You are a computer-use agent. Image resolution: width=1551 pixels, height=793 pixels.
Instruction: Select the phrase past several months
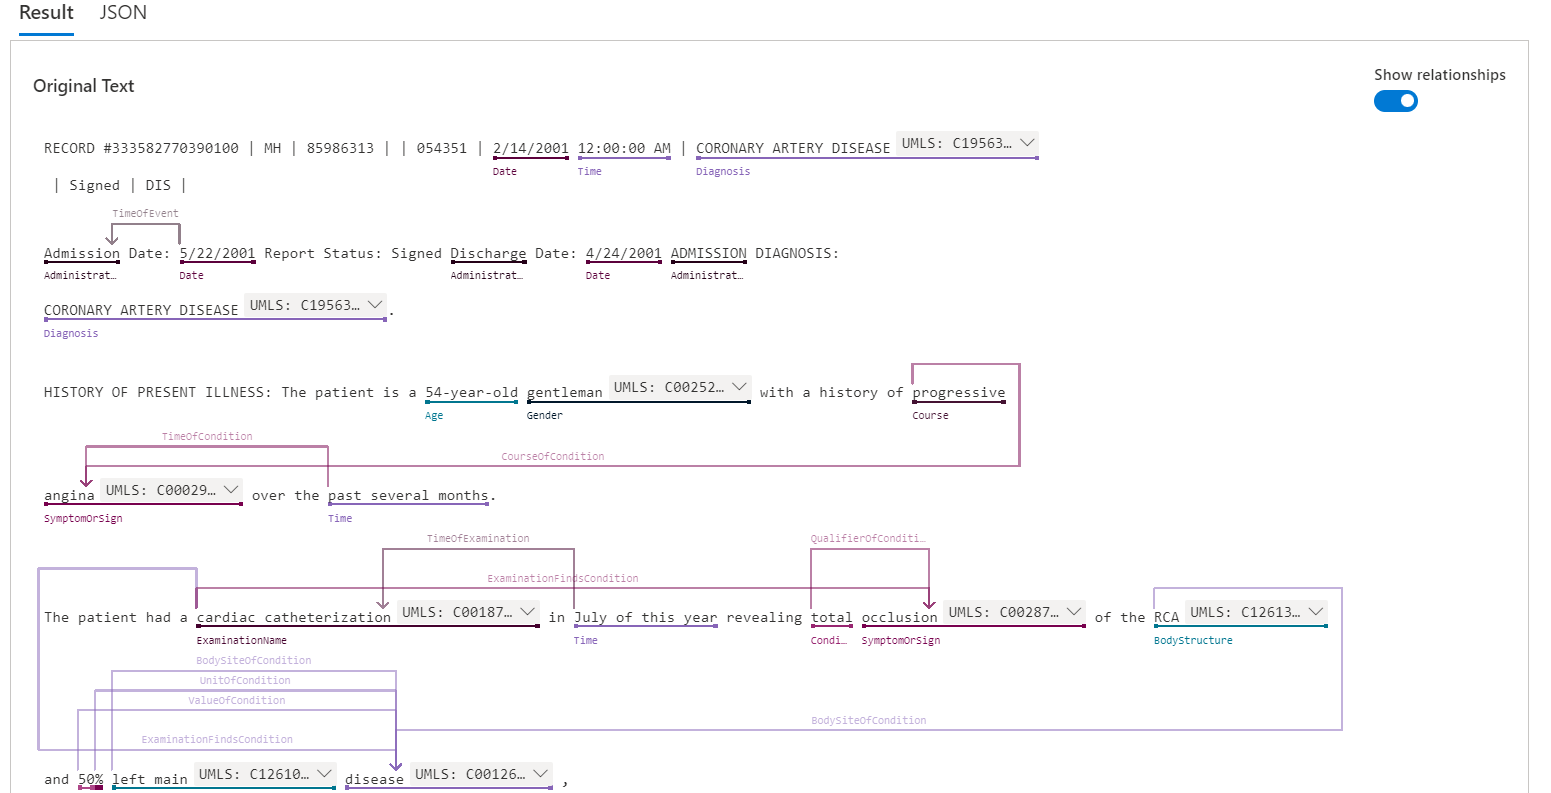(408, 496)
